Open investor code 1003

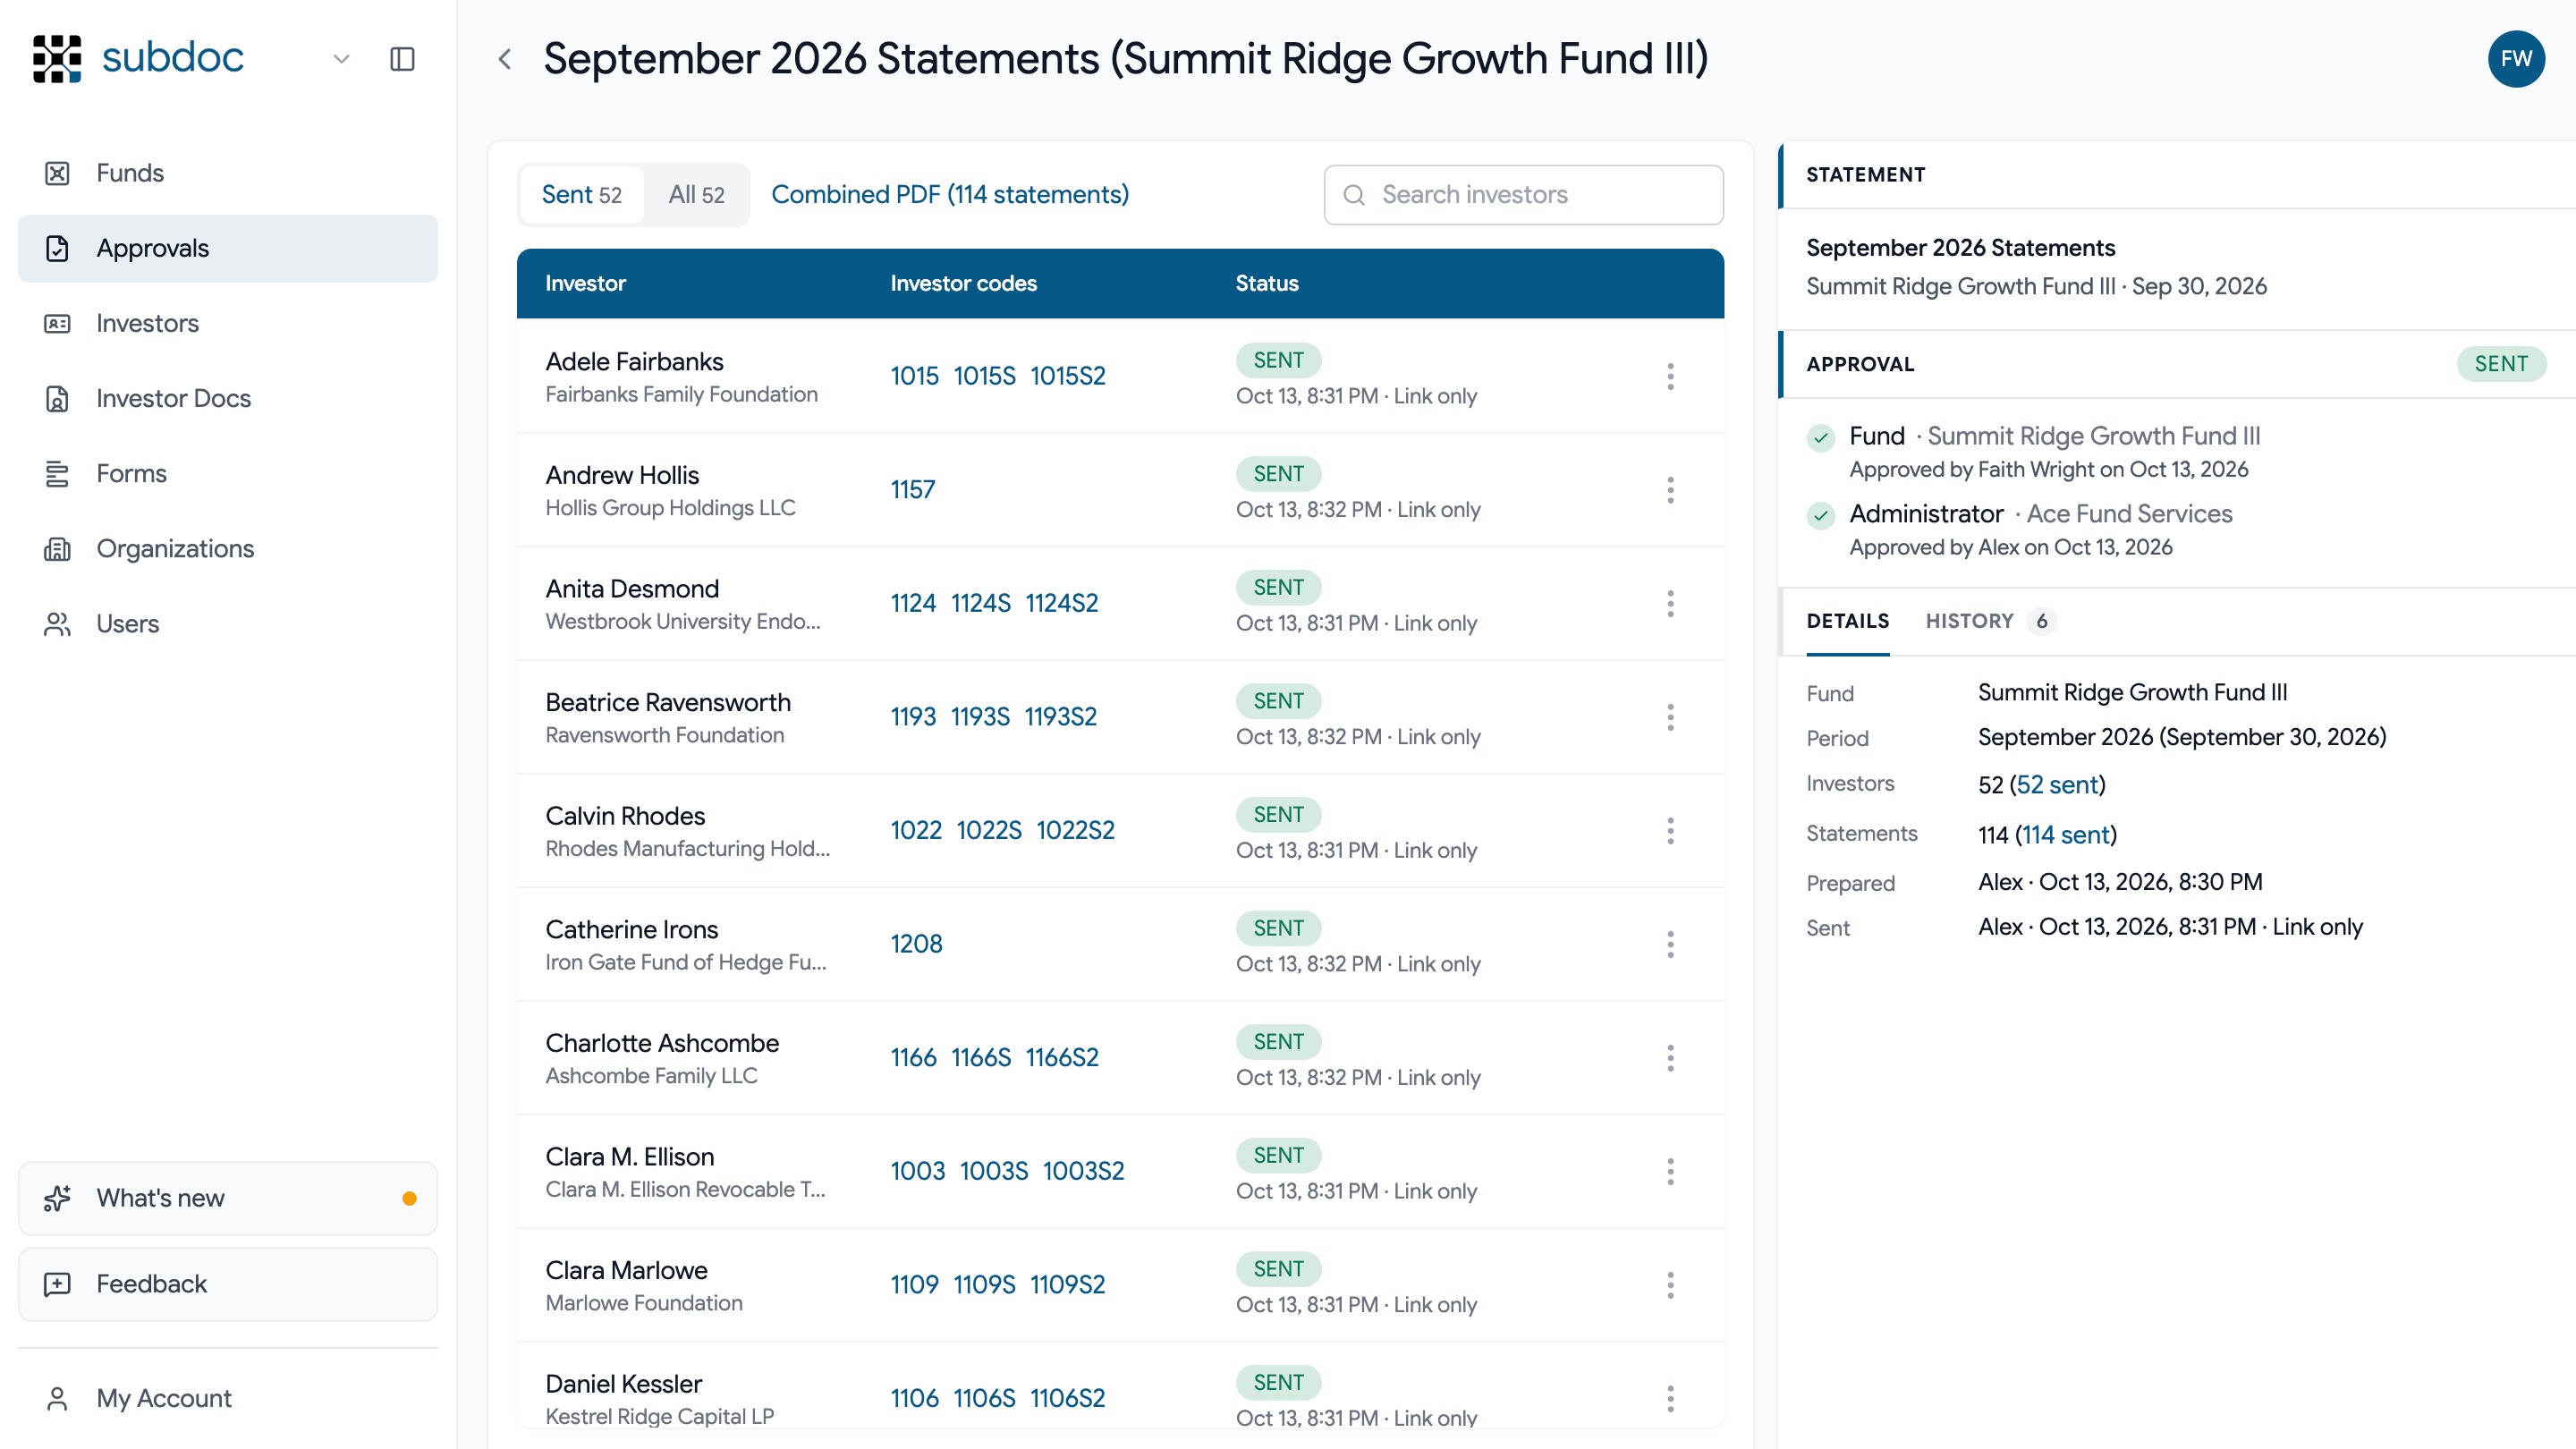(917, 1171)
